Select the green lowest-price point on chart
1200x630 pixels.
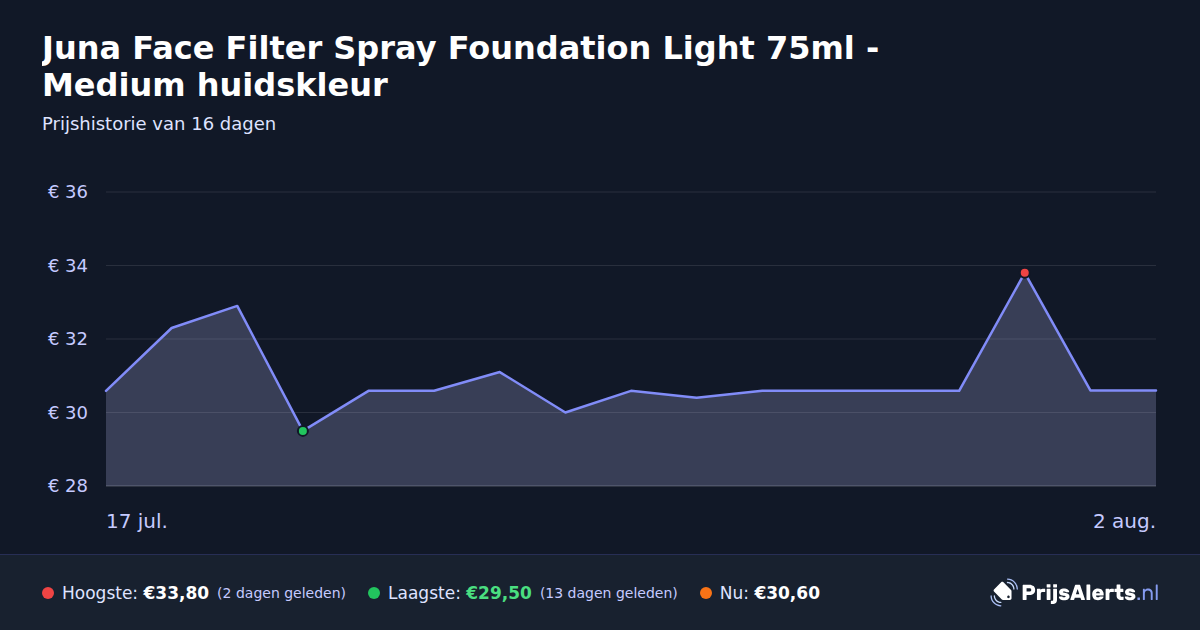coord(303,431)
